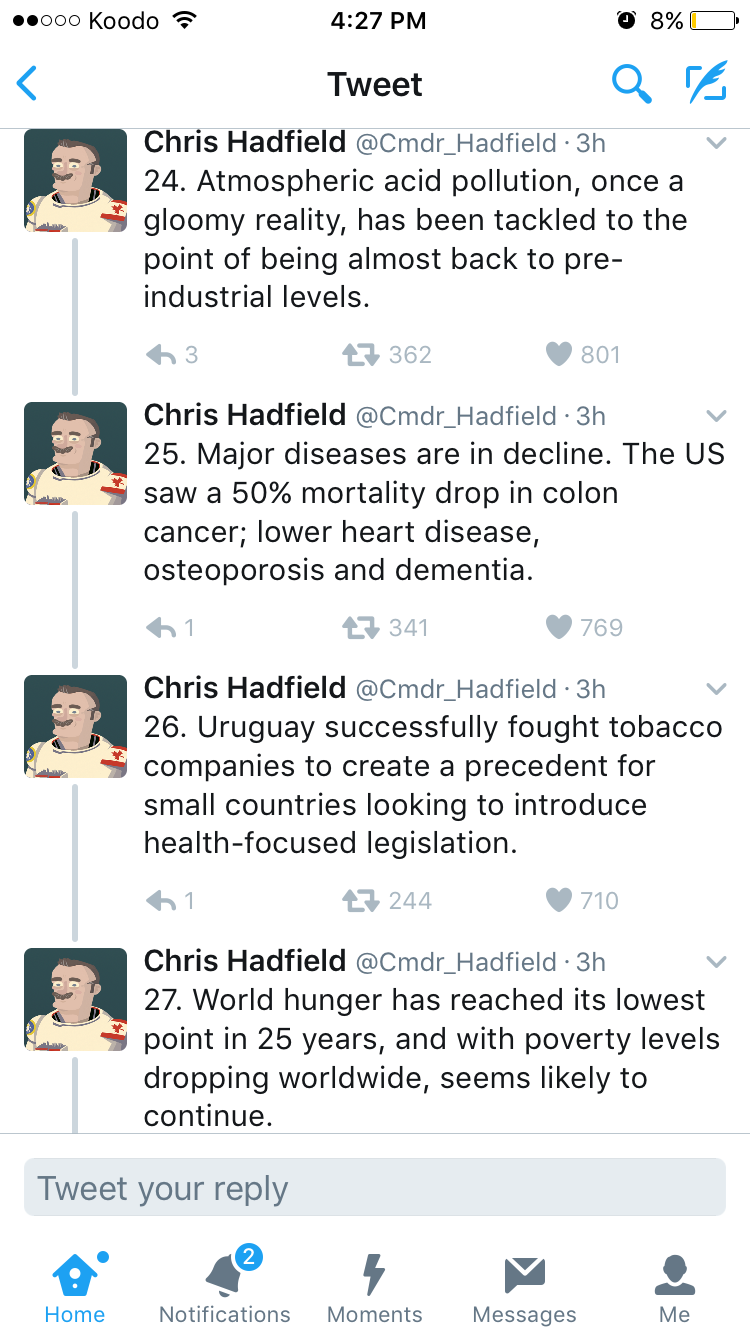Like tweet 25 about diseases declining
Viewport: 750px width, 1334px height.
[x=559, y=628]
